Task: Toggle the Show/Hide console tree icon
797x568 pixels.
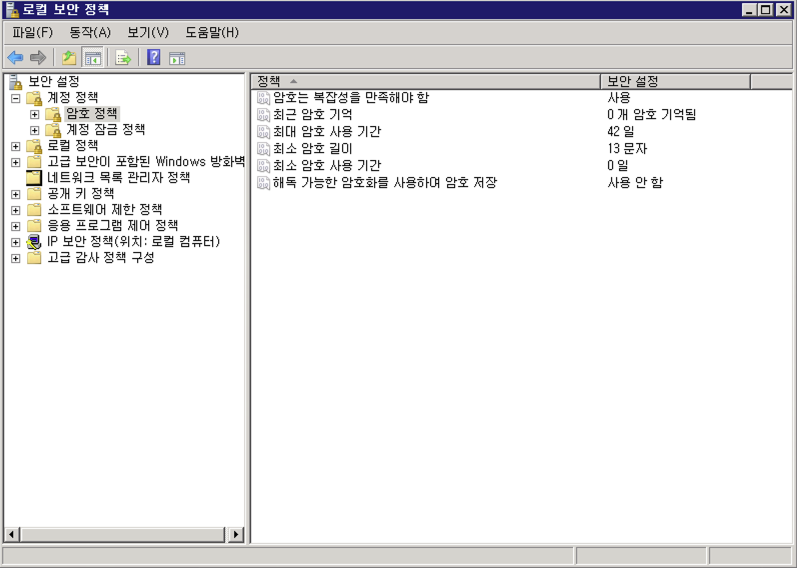Action: 93,58
